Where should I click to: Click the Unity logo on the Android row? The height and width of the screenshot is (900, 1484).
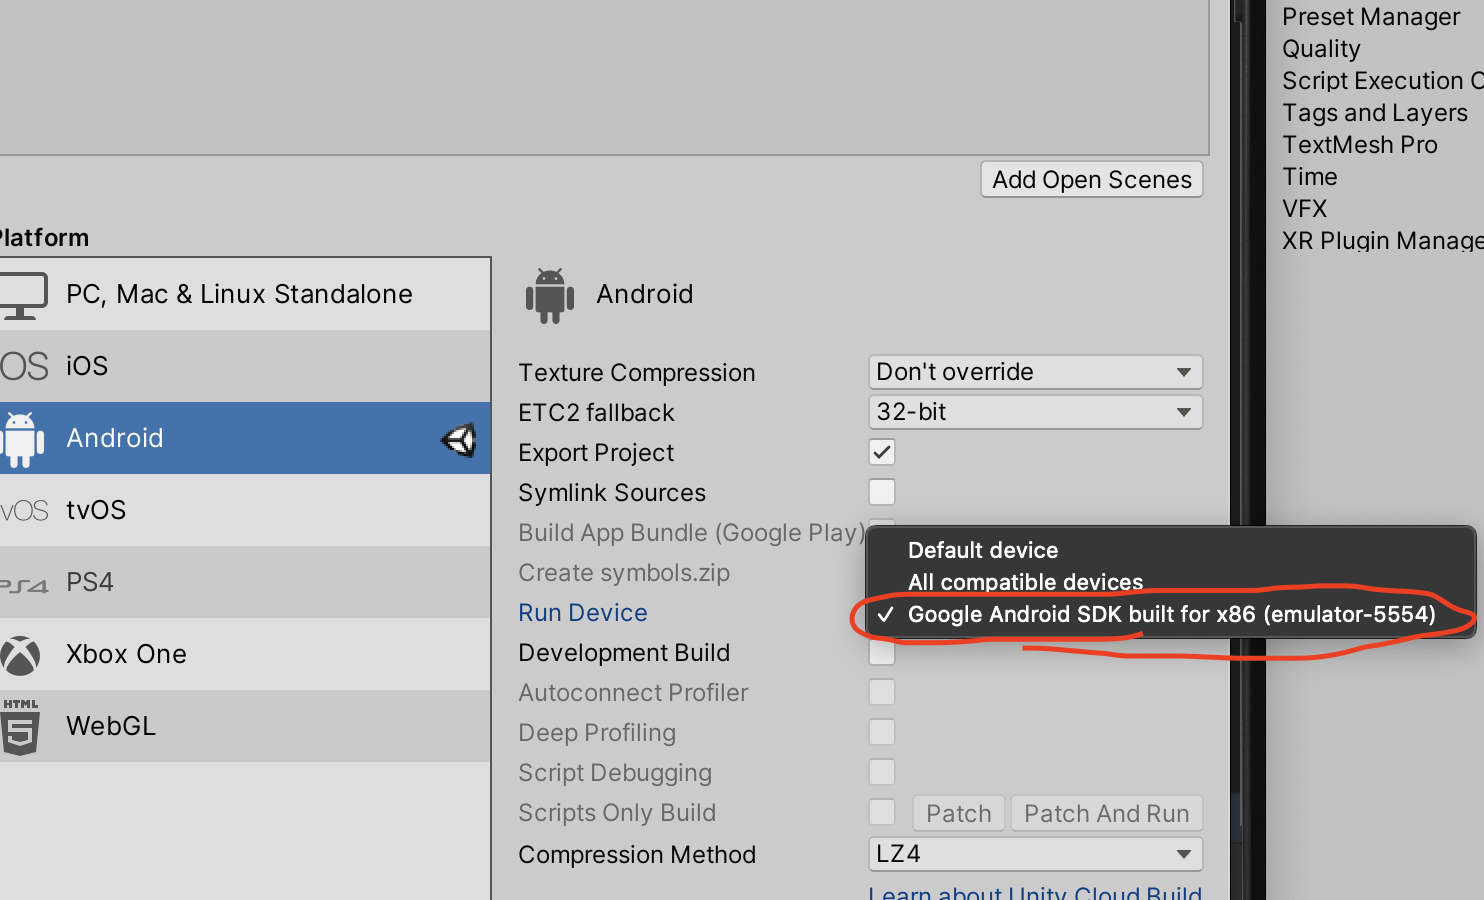pos(458,439)
